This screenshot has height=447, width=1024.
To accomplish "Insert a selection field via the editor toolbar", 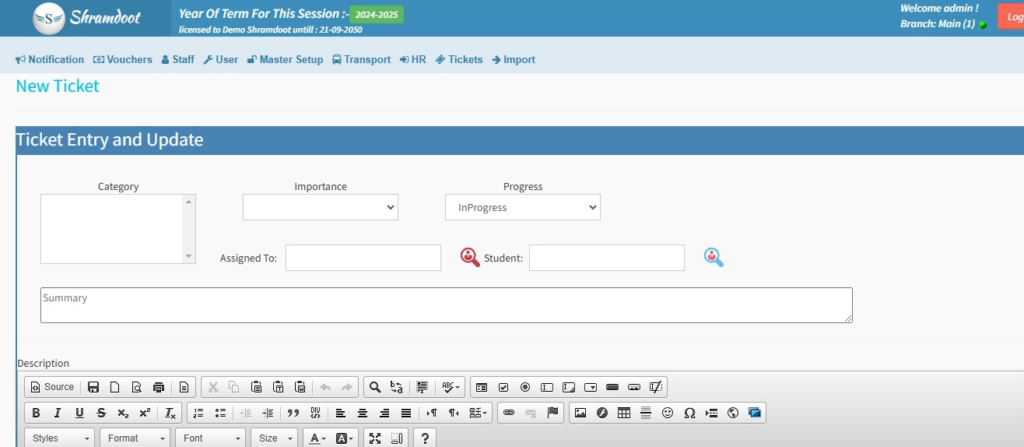I will (590, 387).
